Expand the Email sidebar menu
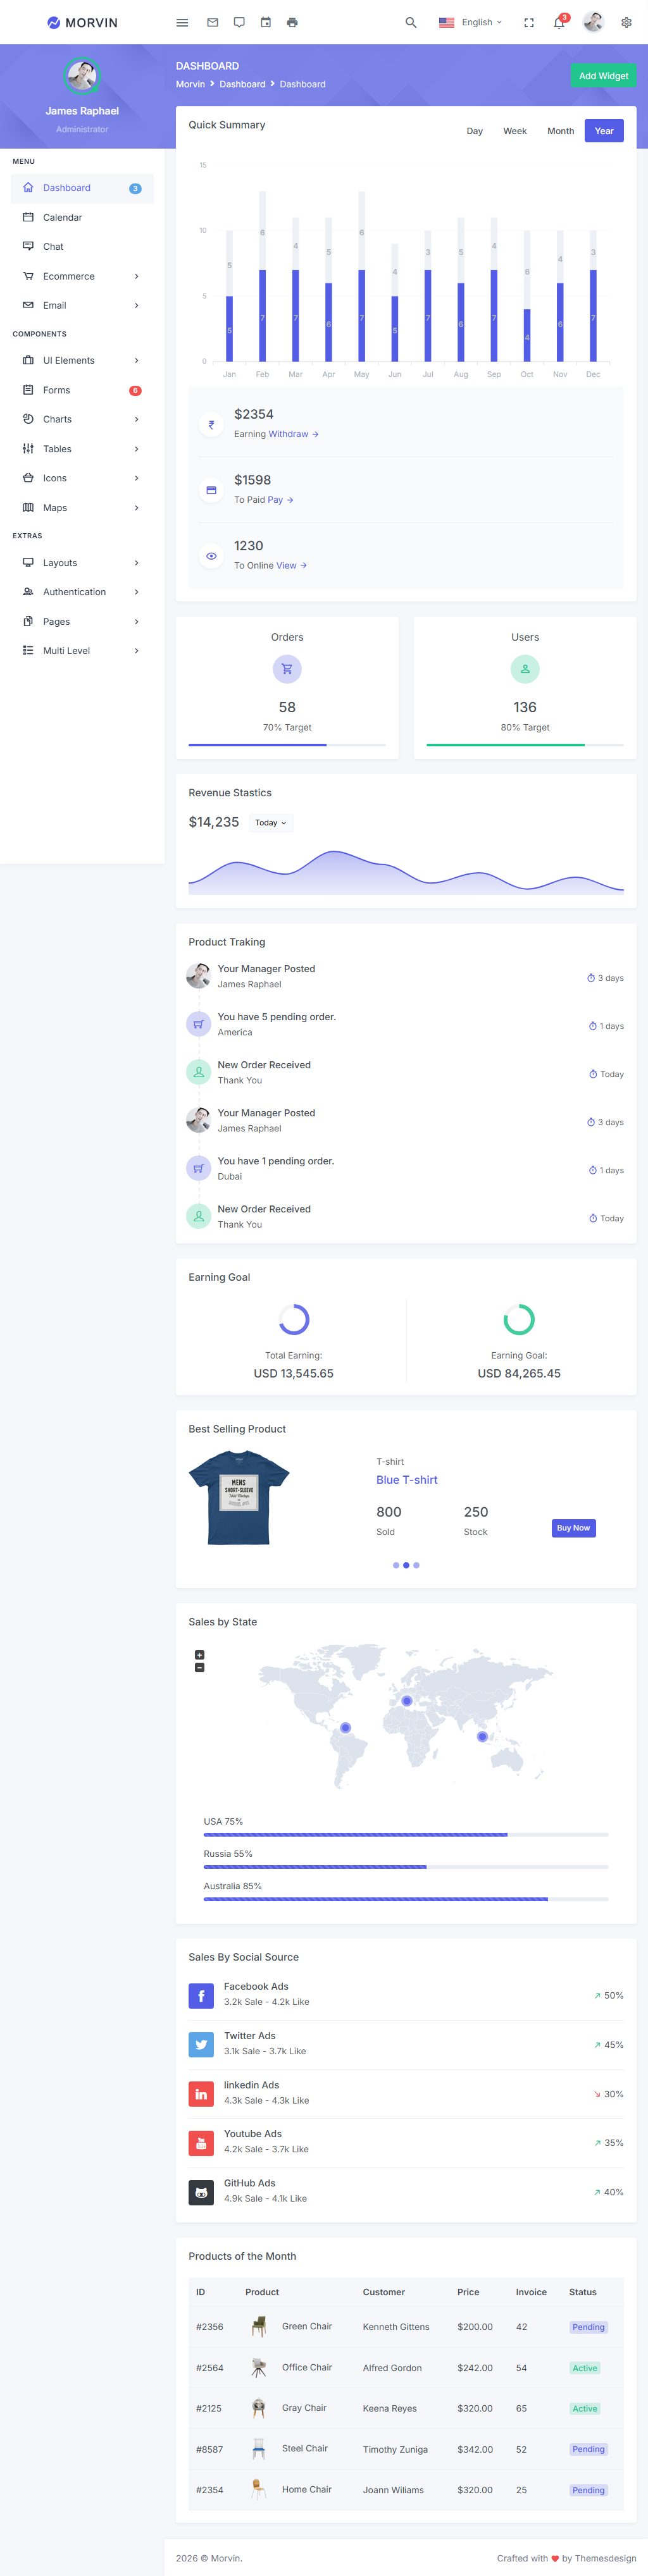Viewport: 648px width, 2576px height. pos(82,305)
